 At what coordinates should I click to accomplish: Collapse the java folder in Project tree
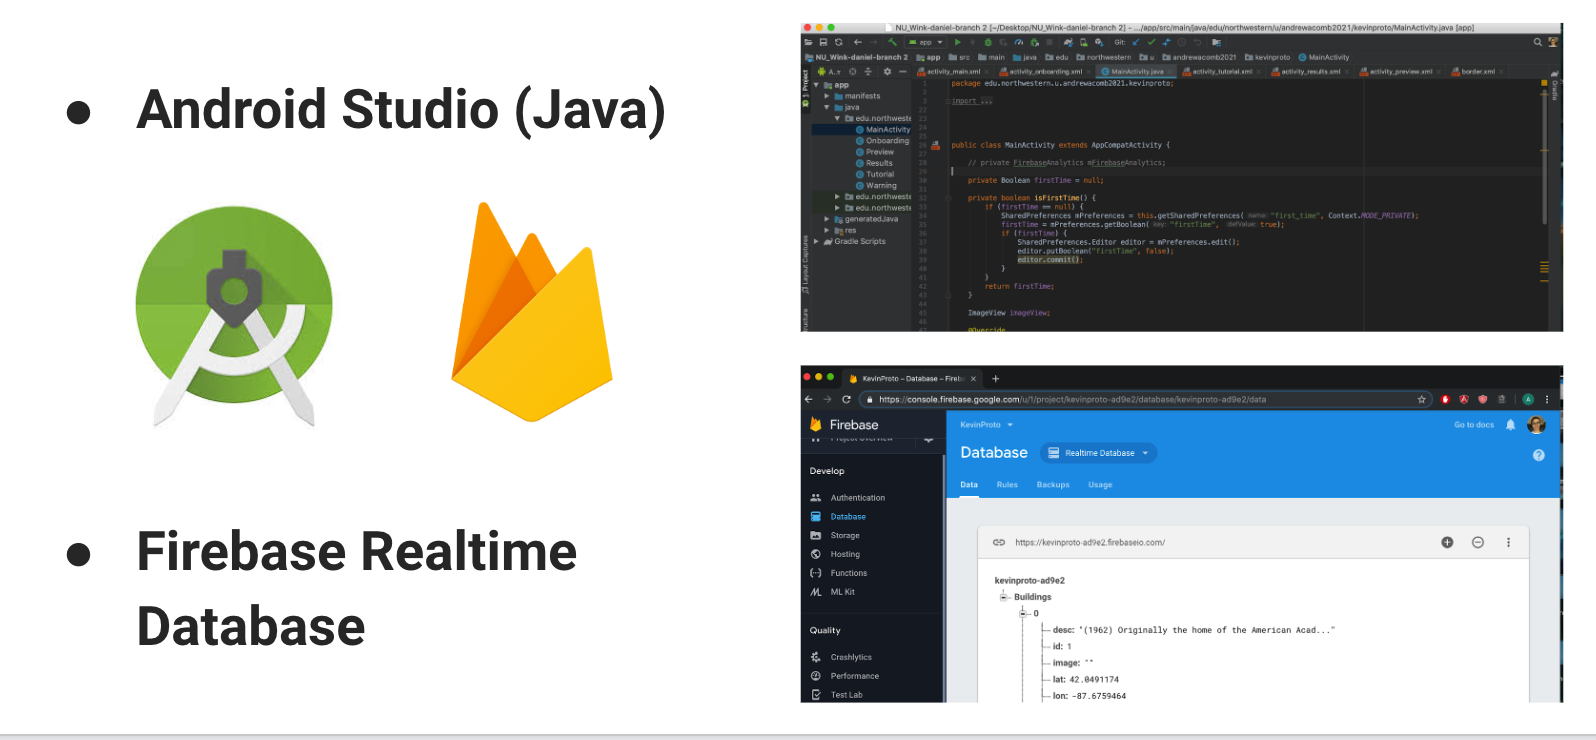[826, 107]
